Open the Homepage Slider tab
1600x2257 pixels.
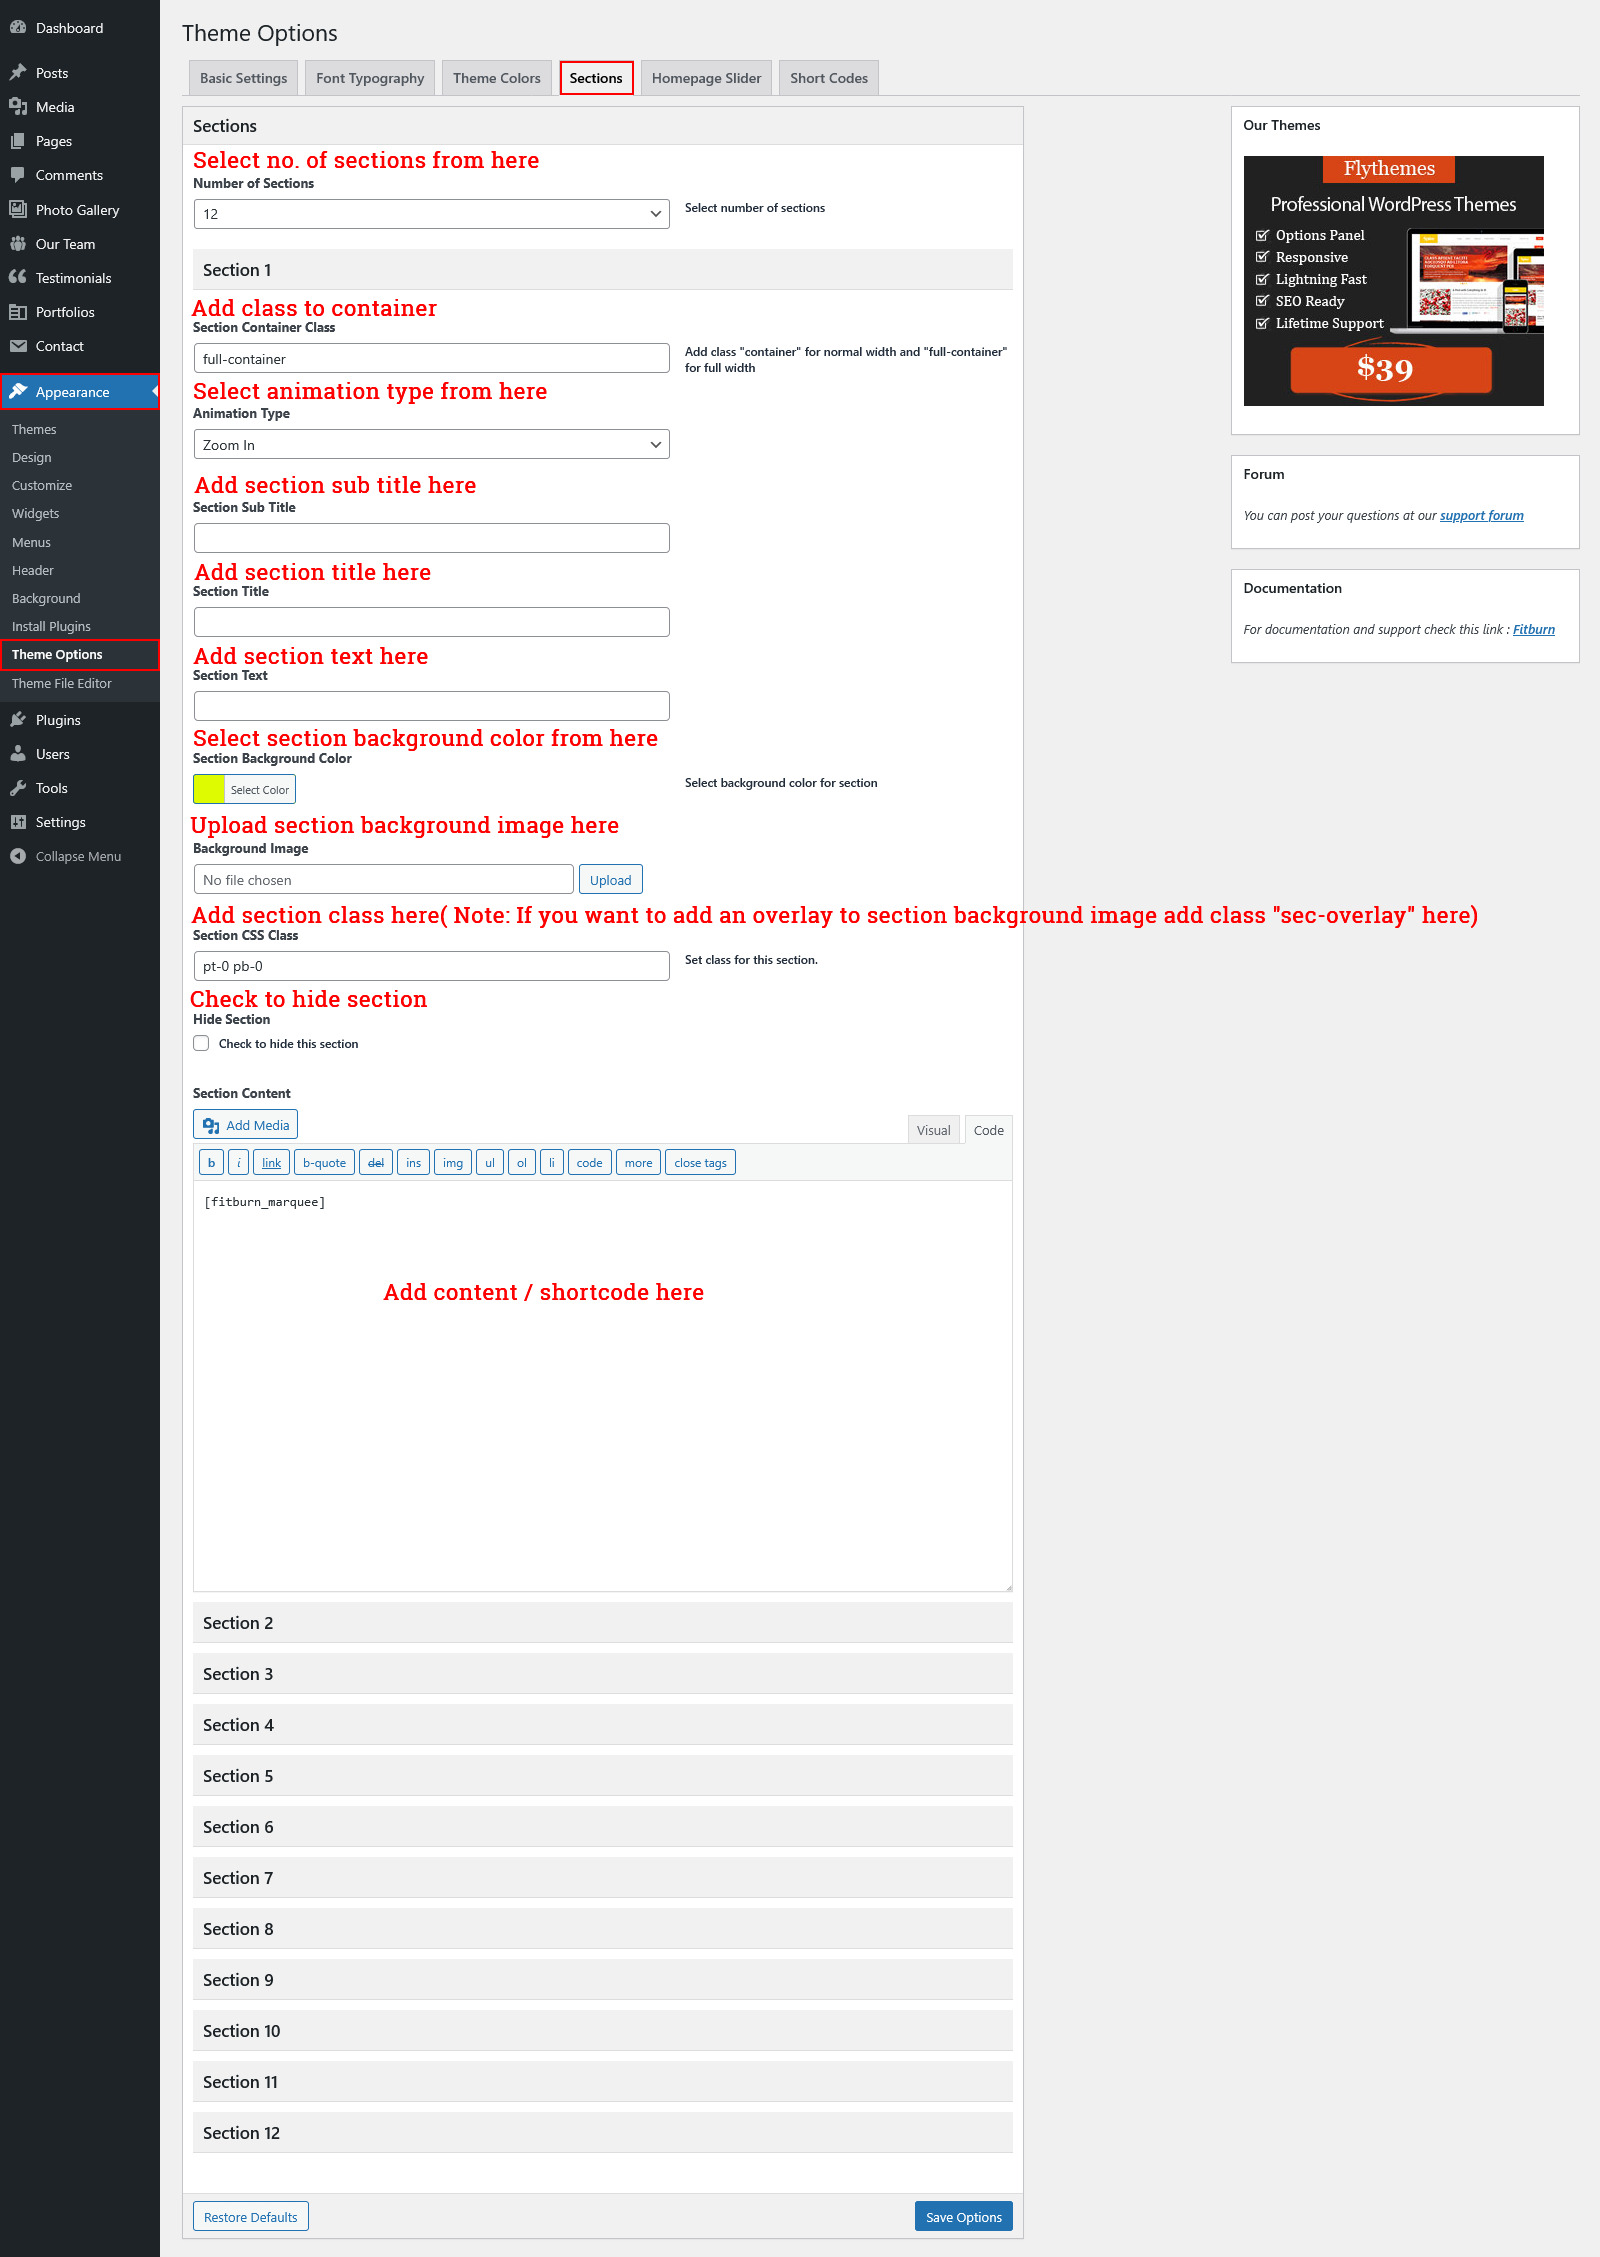point(706,78)
